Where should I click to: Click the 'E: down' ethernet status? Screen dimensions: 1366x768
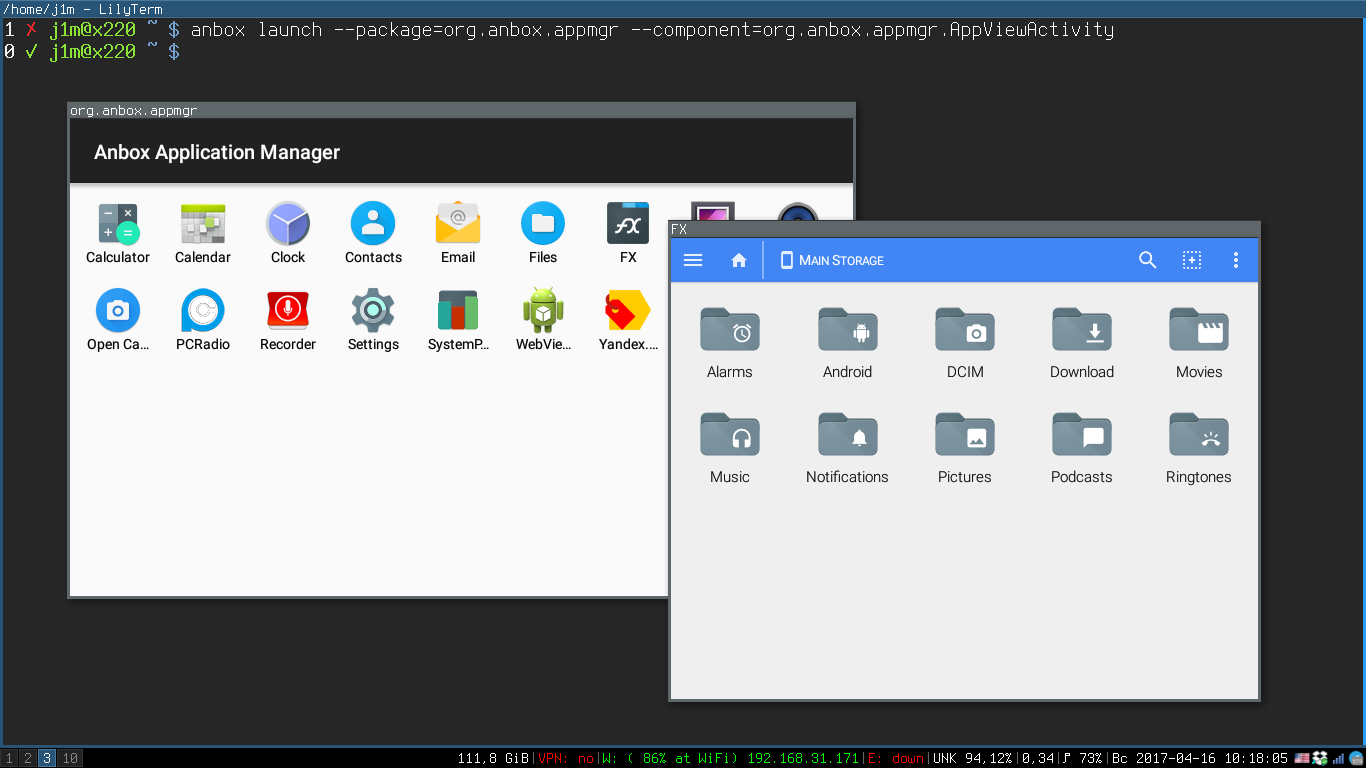coord(895,758)
